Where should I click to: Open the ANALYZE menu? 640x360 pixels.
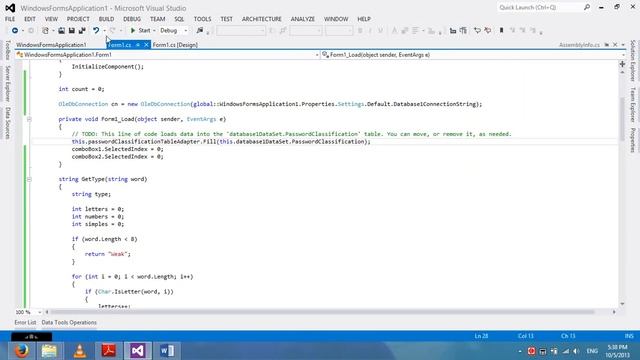(x=303, y=19)
